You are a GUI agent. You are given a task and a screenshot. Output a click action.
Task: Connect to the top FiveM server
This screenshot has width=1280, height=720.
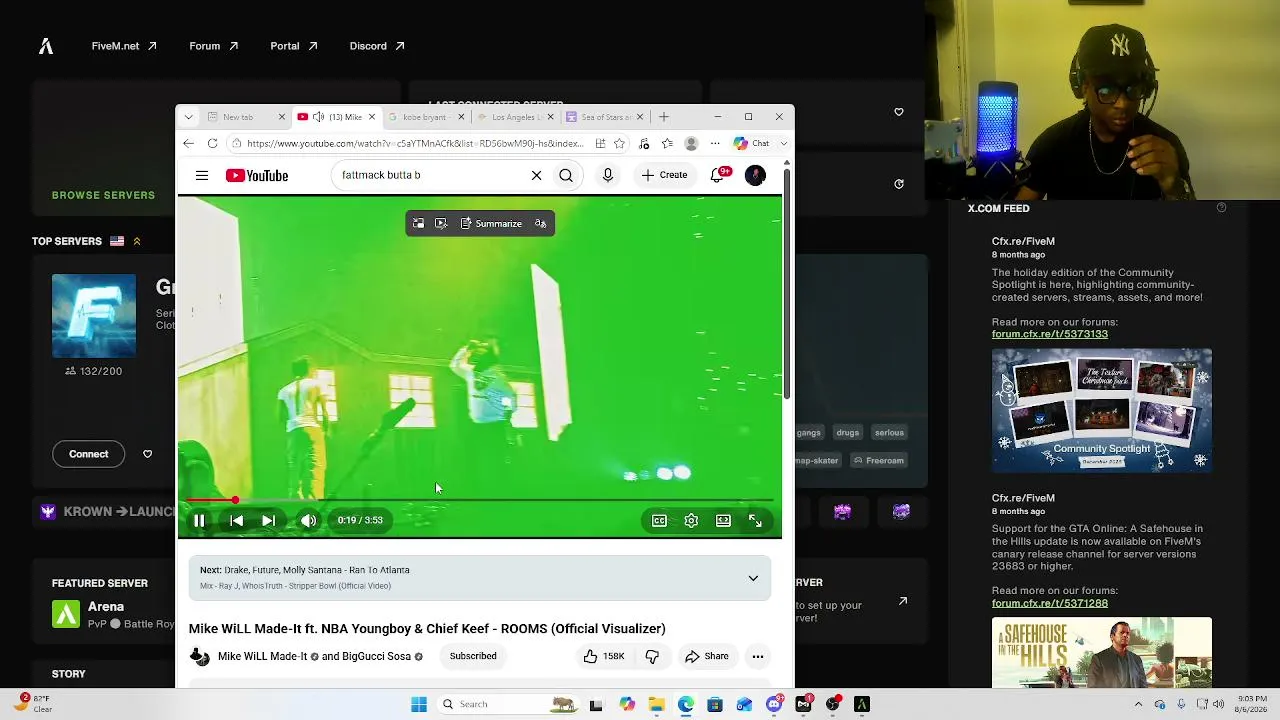click(x=89, y=454)
